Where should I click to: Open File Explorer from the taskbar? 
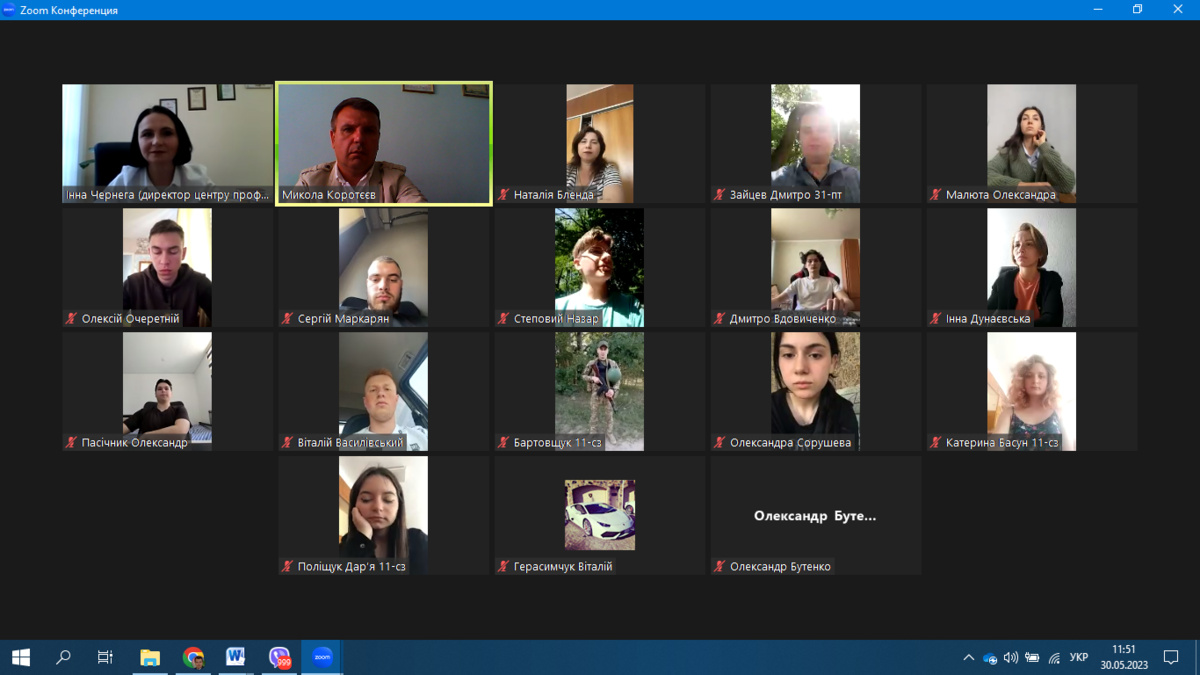(150, 657)
